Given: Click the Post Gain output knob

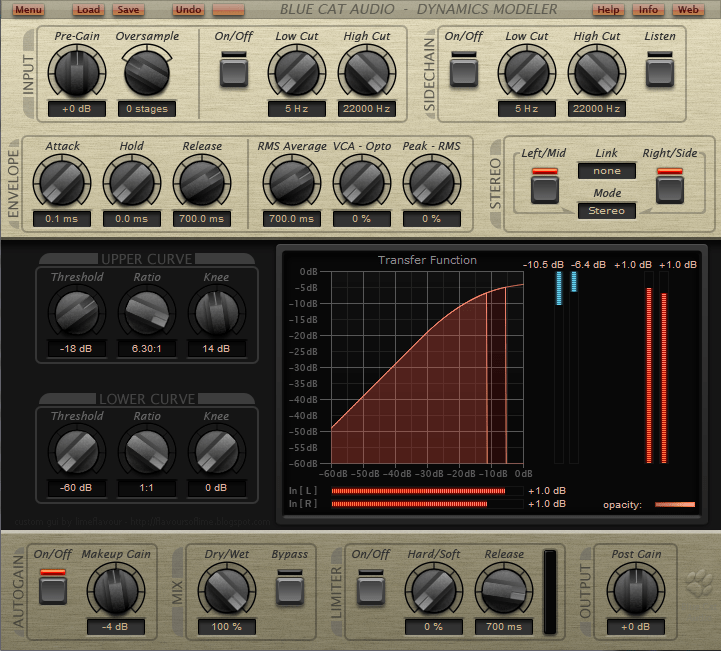Looking at the screenshot, I should [x=635, y=588].
